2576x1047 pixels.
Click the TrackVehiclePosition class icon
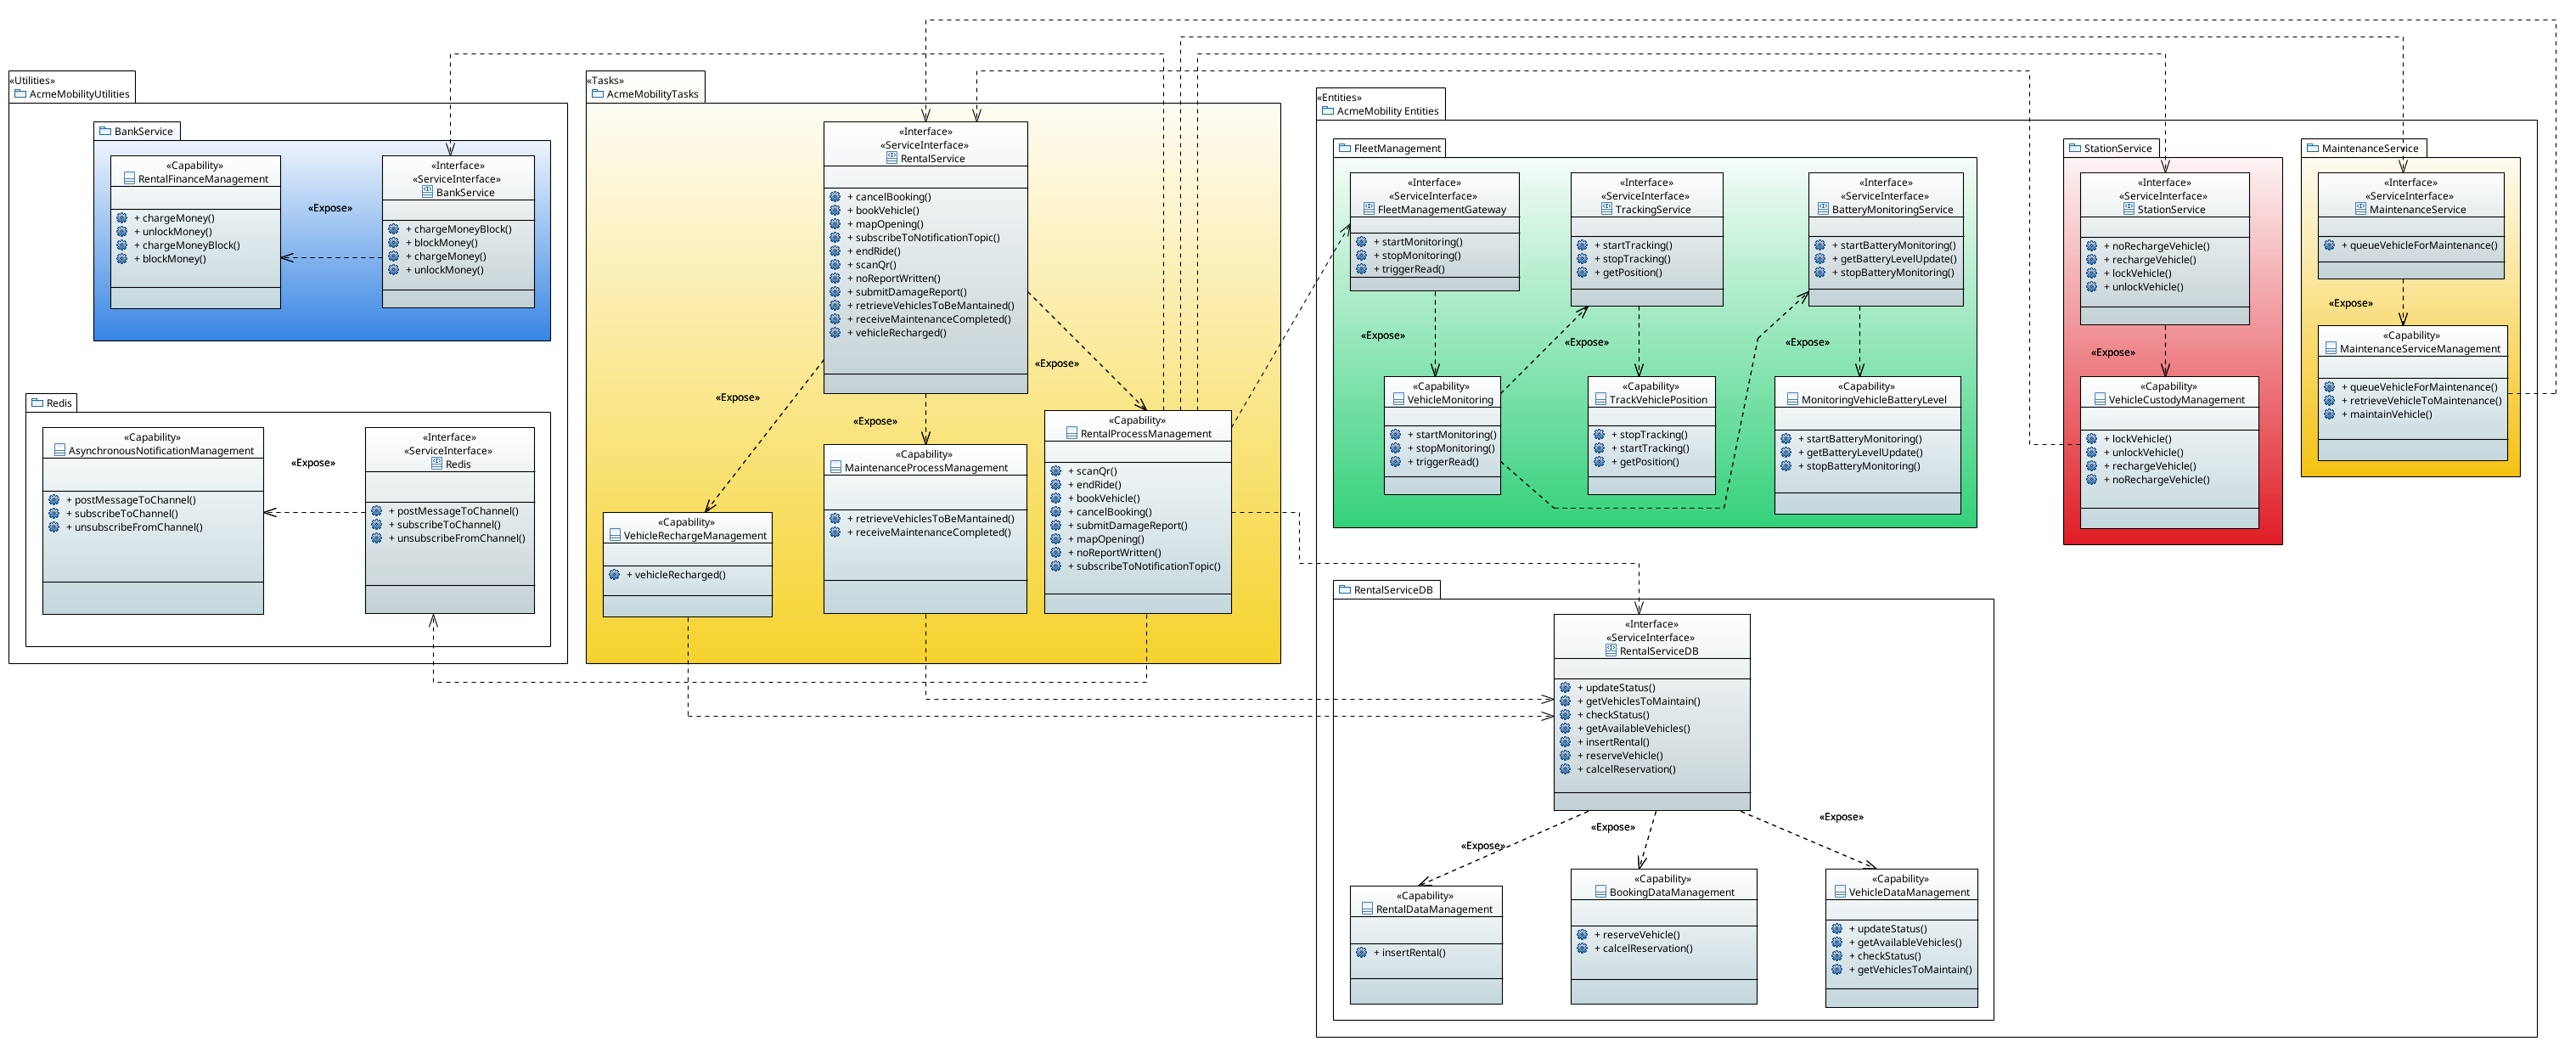click(x=1600, y=400)
